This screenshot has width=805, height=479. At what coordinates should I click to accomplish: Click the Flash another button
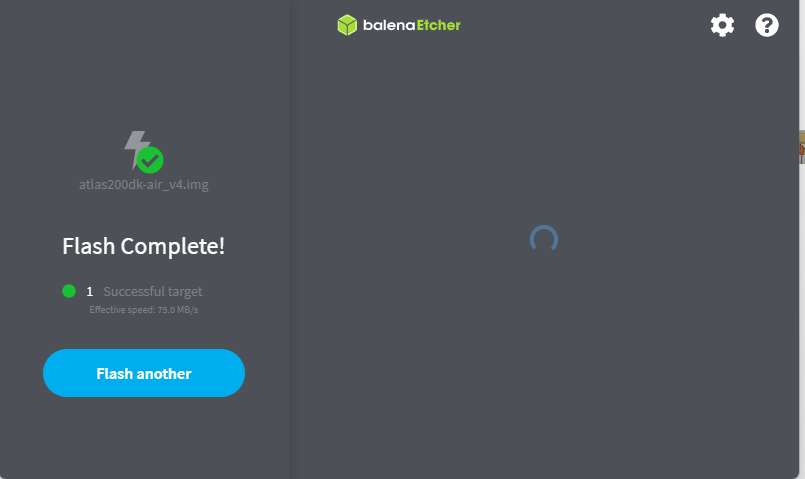144,373
